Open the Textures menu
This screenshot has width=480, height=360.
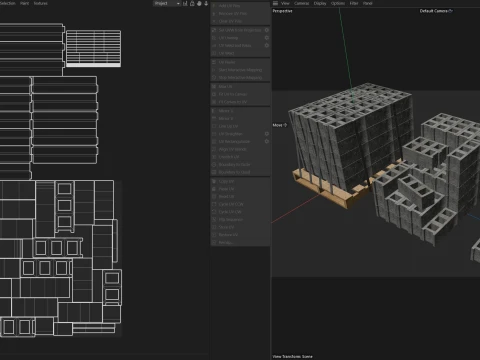(x=41, y=3)
